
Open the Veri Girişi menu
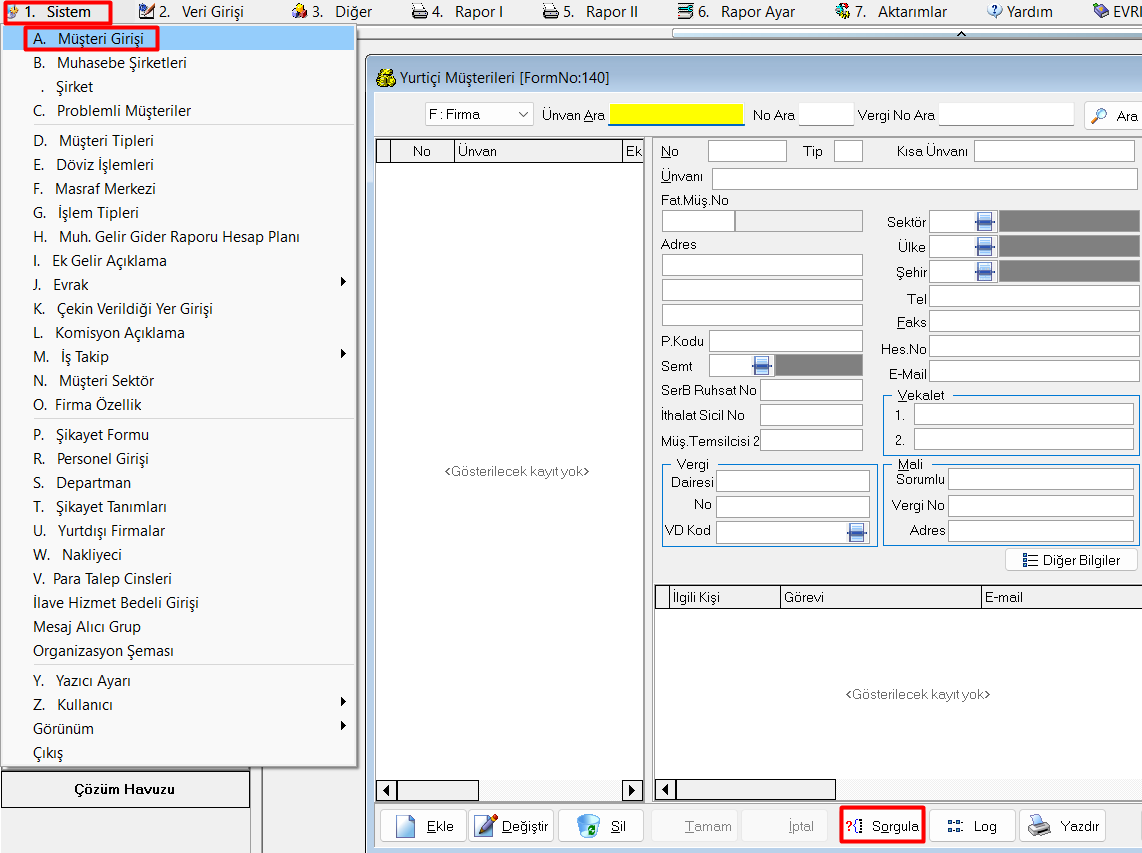click(x=195, y=12)
